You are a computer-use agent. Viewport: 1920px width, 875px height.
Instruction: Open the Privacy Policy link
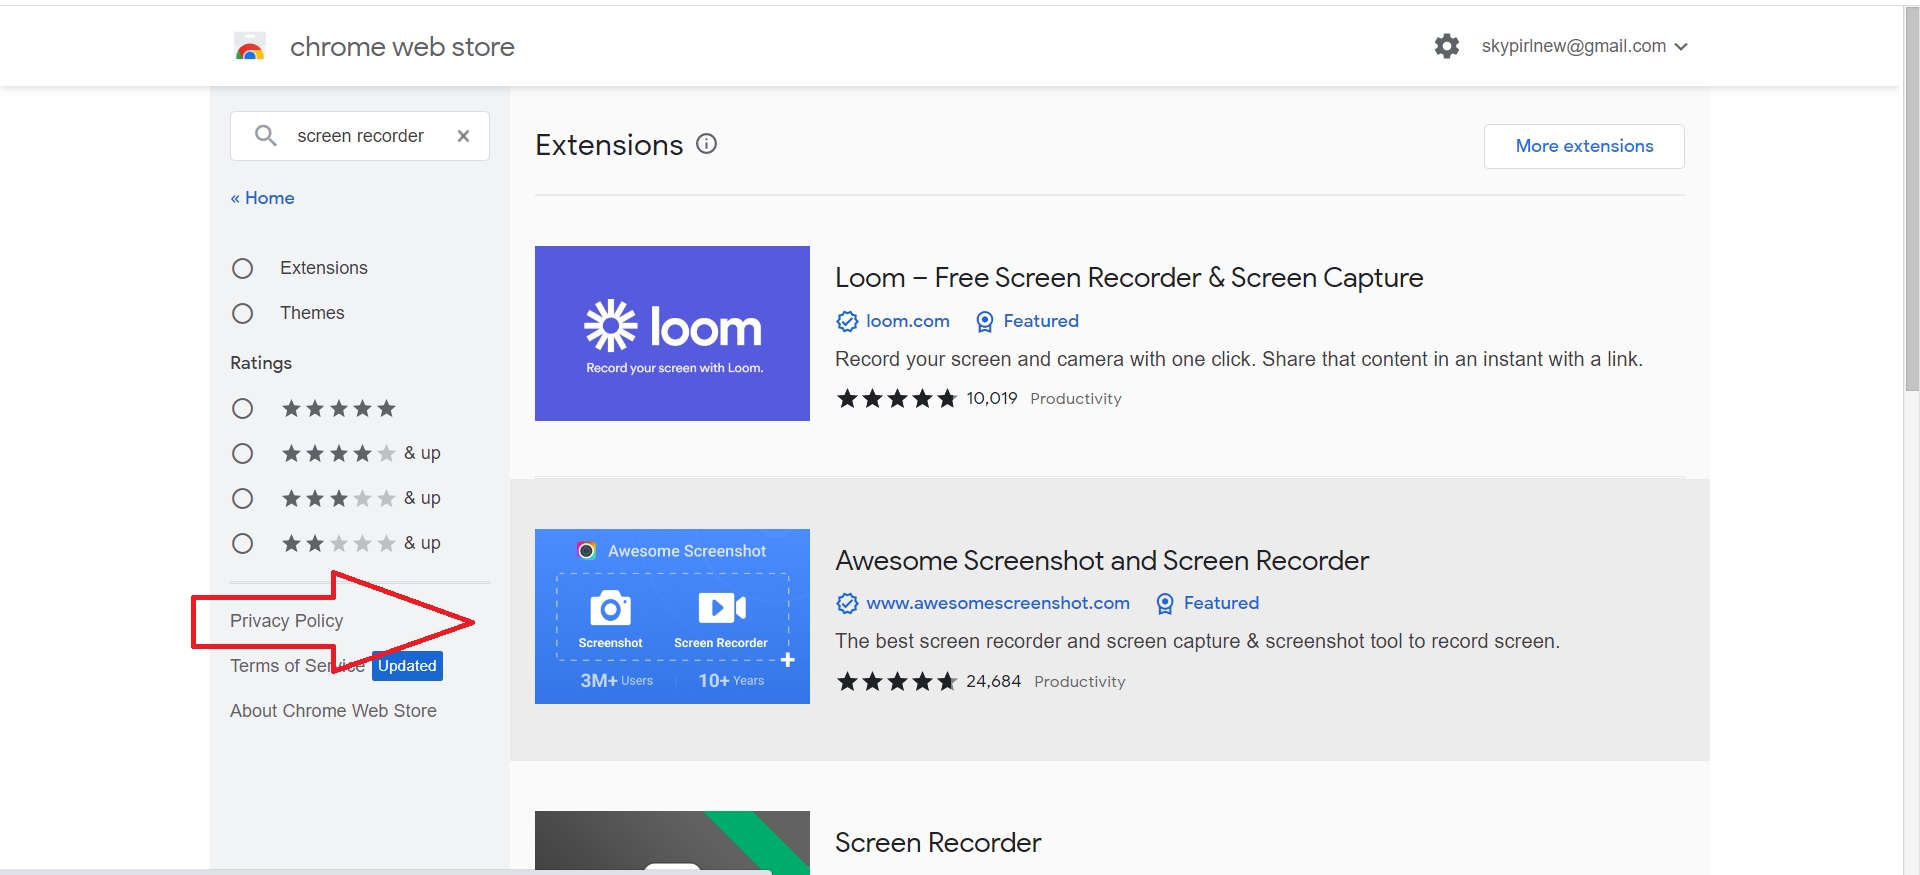click(286, 621)
